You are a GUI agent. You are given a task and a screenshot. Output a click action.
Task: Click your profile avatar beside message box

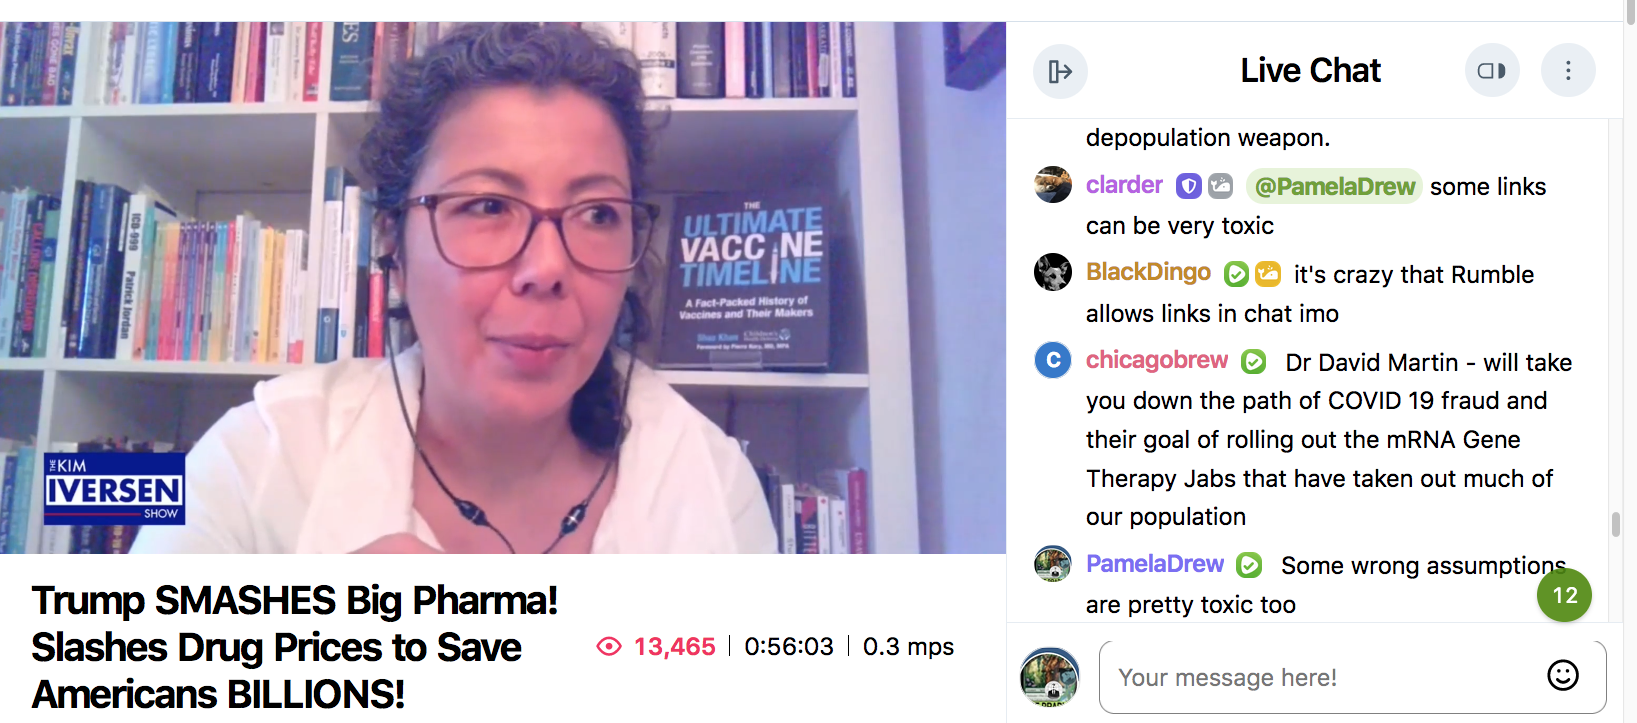coord(1050,677)
